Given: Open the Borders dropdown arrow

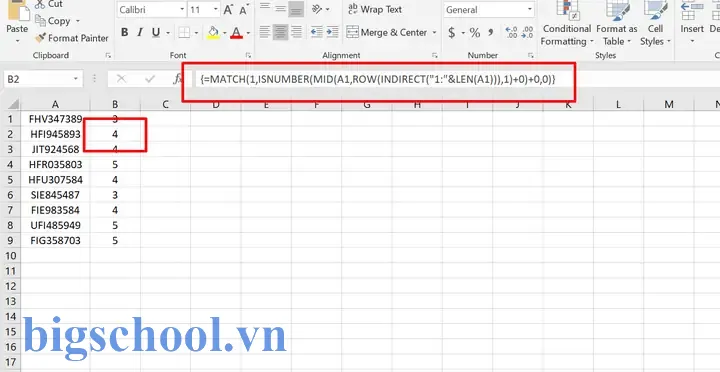Looking at the screenshot, I should [197, 33].
